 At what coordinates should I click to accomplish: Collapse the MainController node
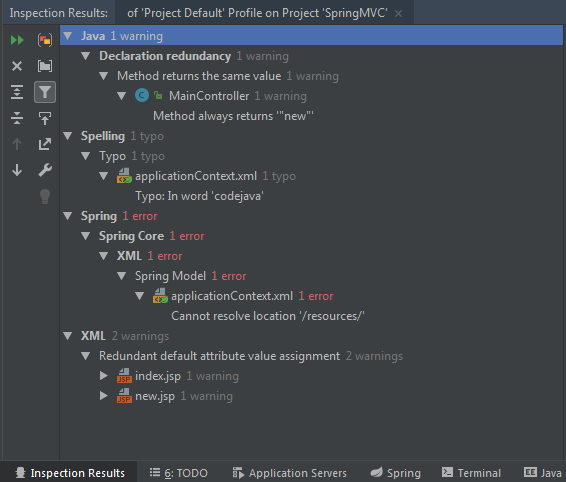click(122, 96)
